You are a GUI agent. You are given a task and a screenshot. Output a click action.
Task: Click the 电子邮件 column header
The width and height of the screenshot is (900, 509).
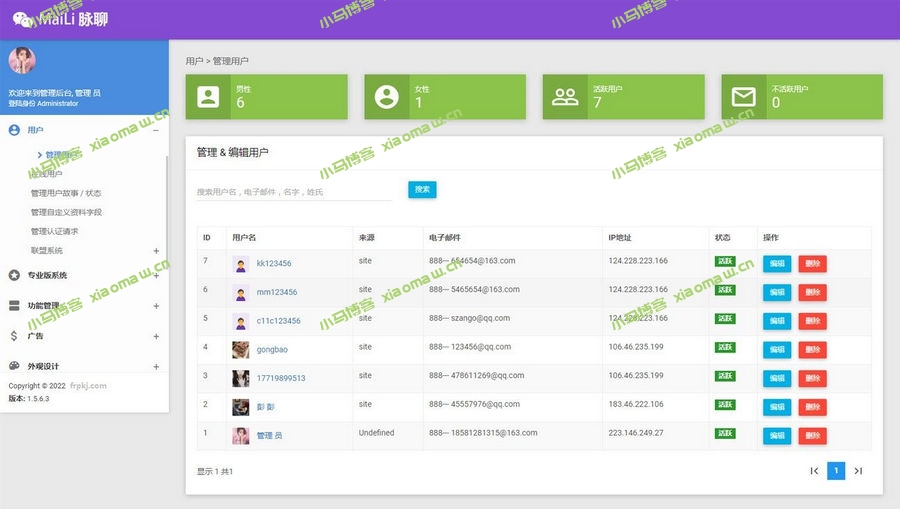[x=445, y=238]
